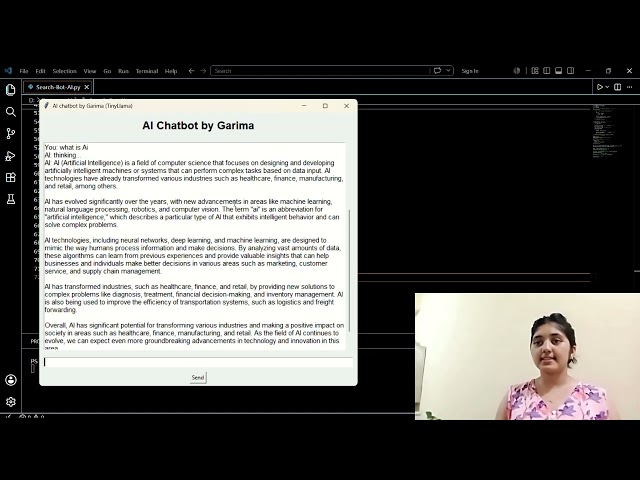Go forward with navigation arrow
The width and height of the screenshot is (640, 480).
tap(203, 71)
